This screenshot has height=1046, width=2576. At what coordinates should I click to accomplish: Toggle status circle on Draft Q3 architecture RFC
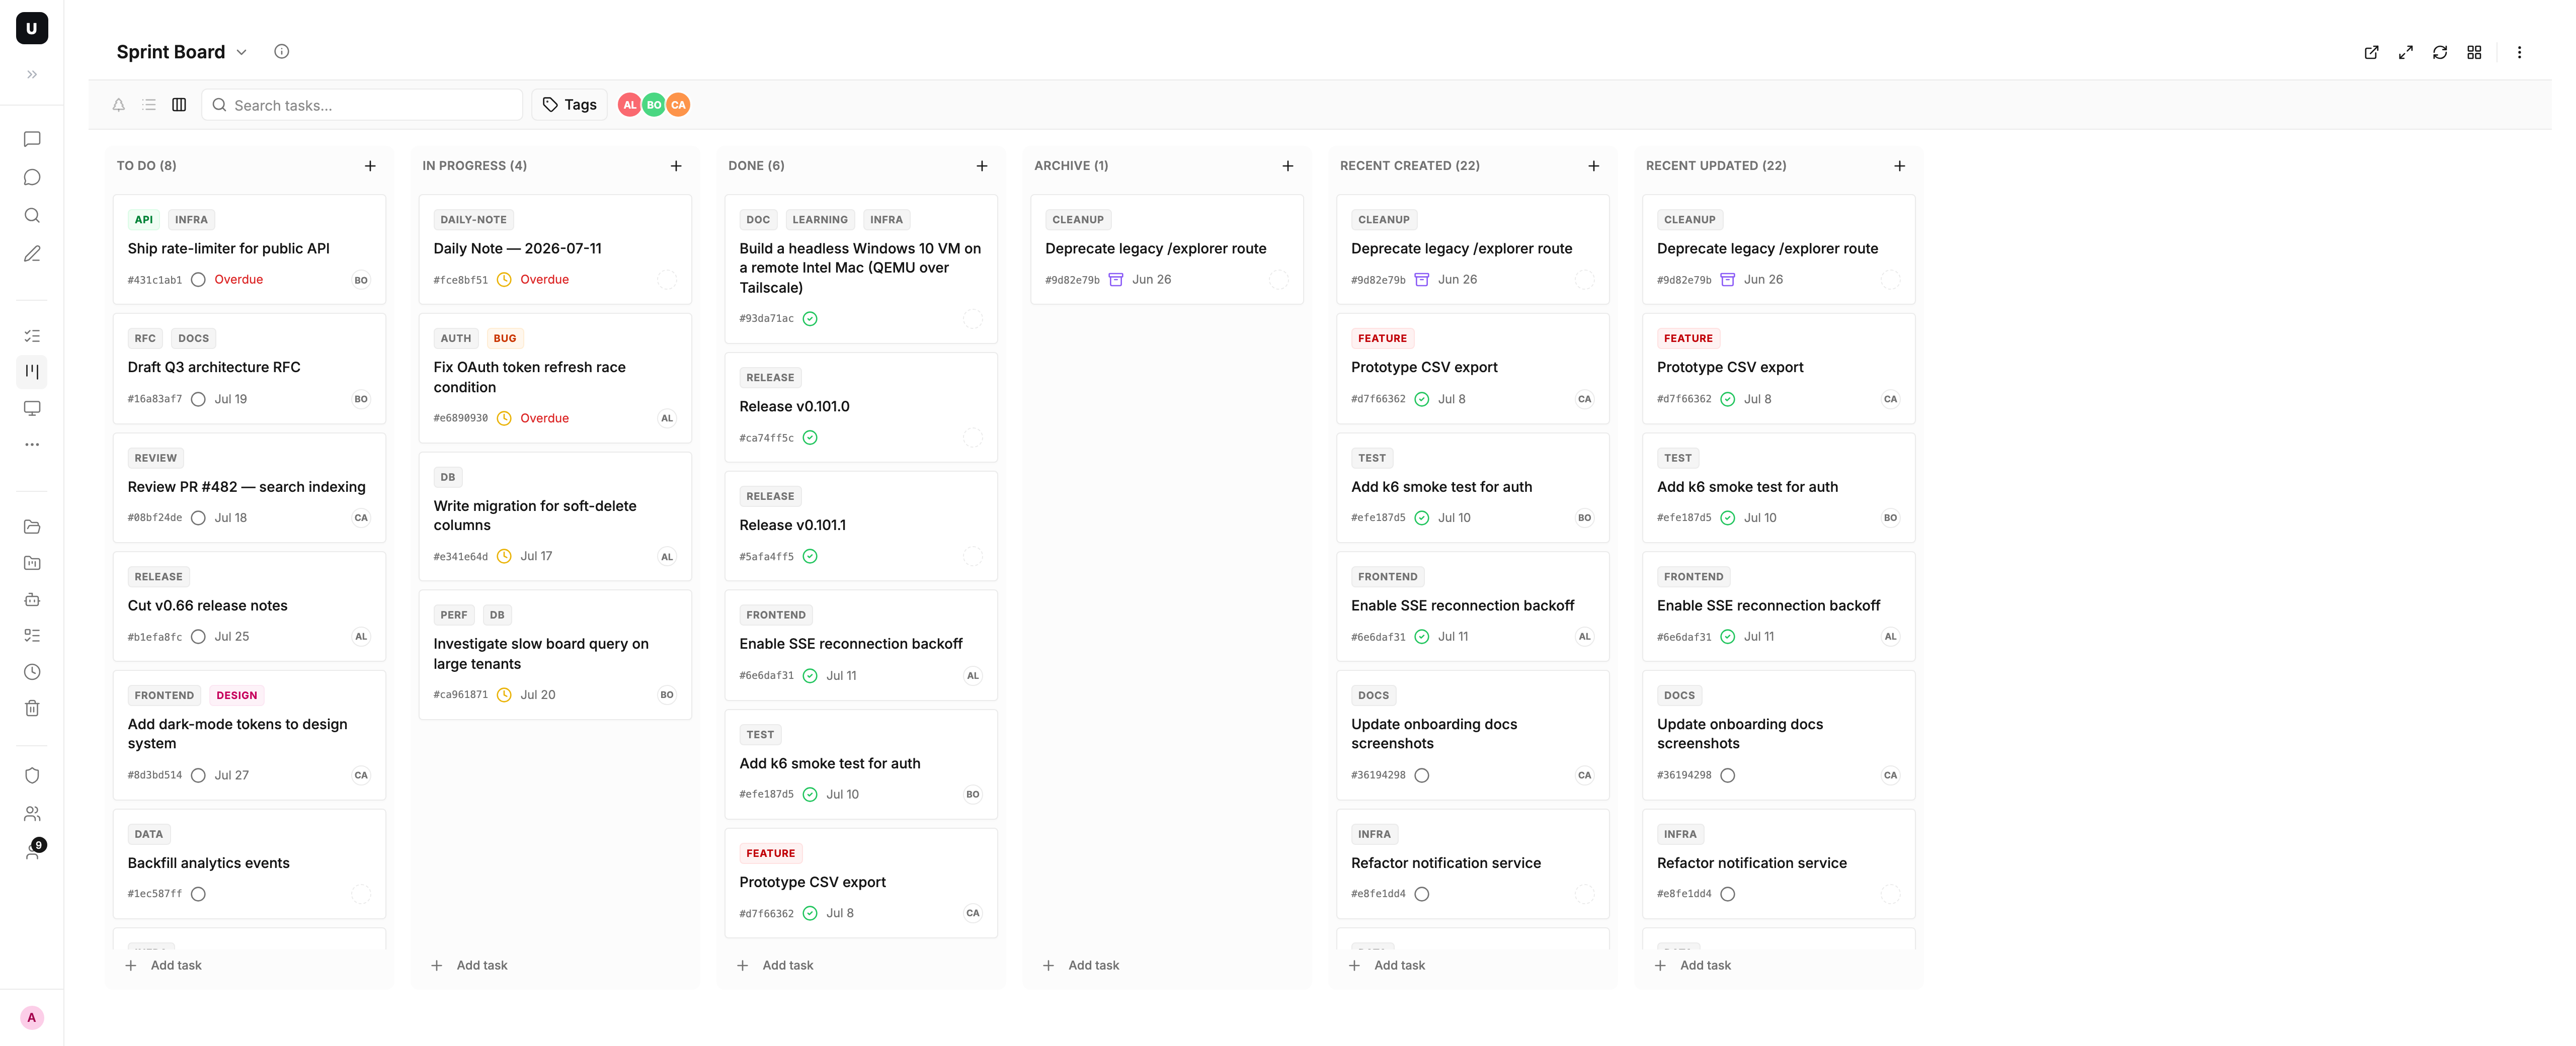click(x=198, y=399)
